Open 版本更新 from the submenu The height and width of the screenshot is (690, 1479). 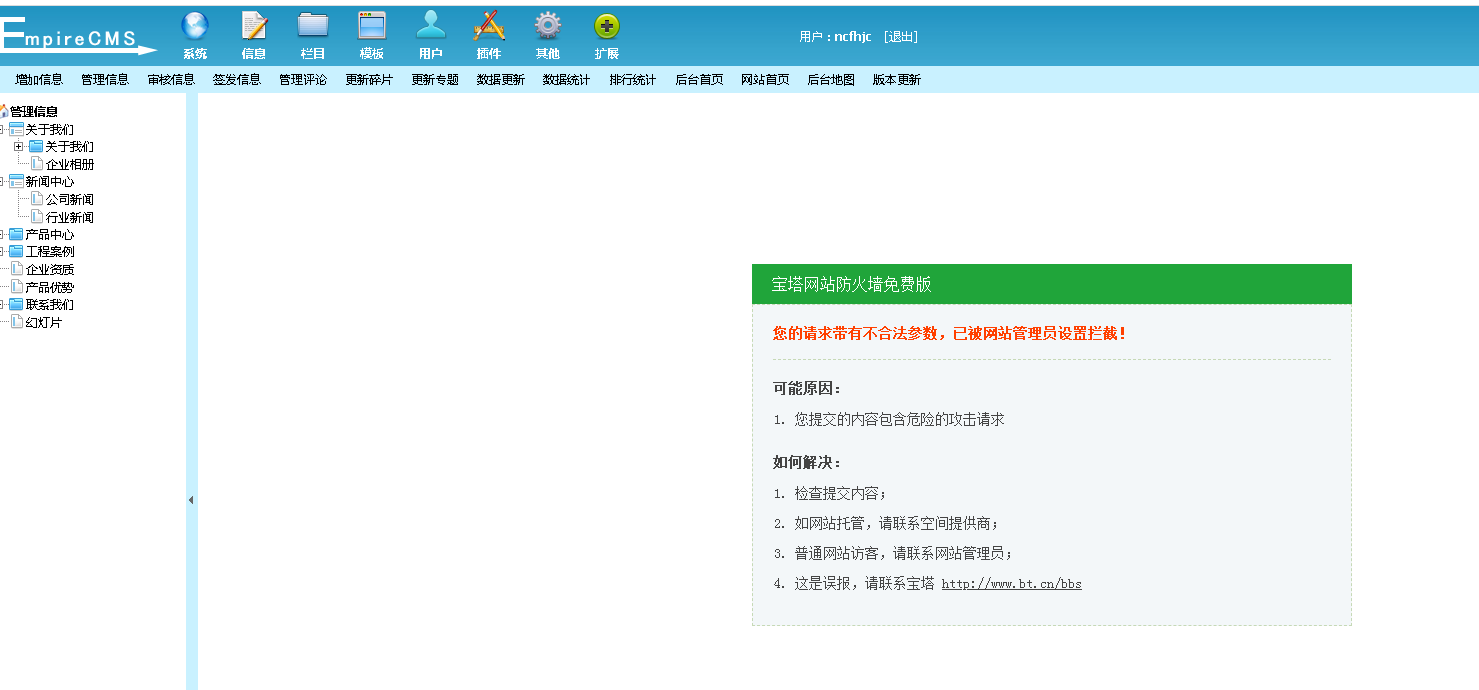[x=897, y=80]
